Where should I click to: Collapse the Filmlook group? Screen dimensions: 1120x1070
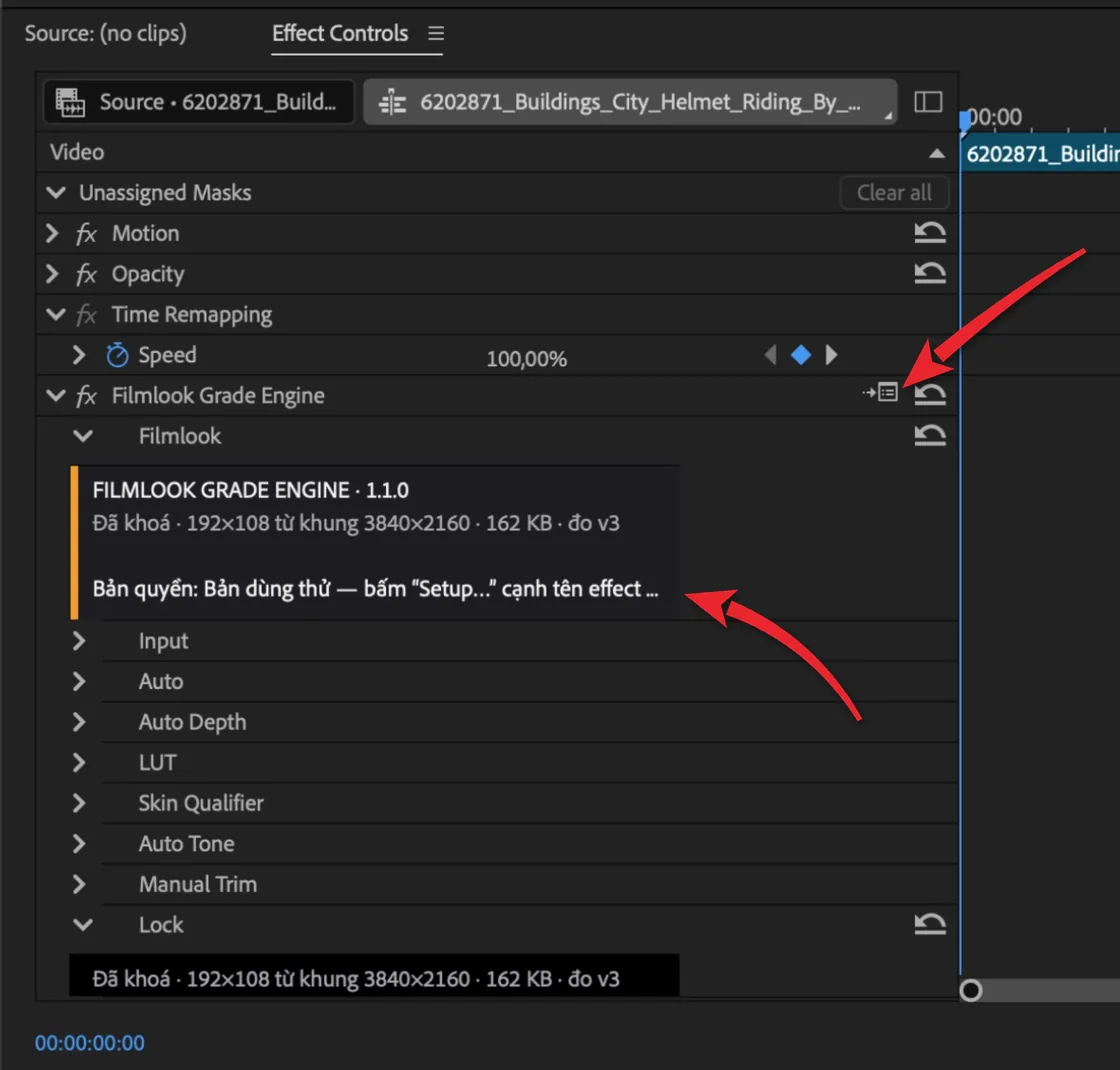(83, 436)
